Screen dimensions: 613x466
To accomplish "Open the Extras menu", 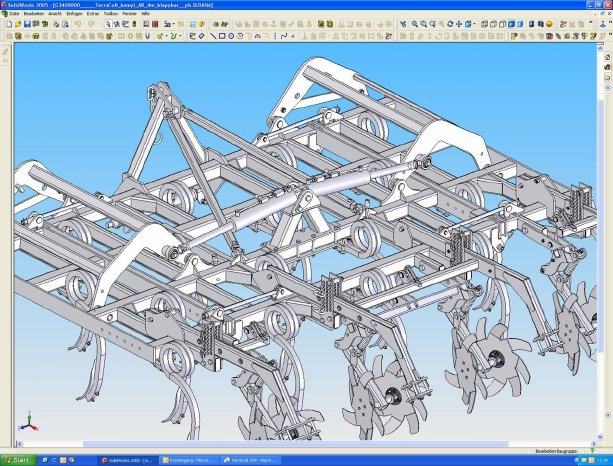I will click(93, 14).
